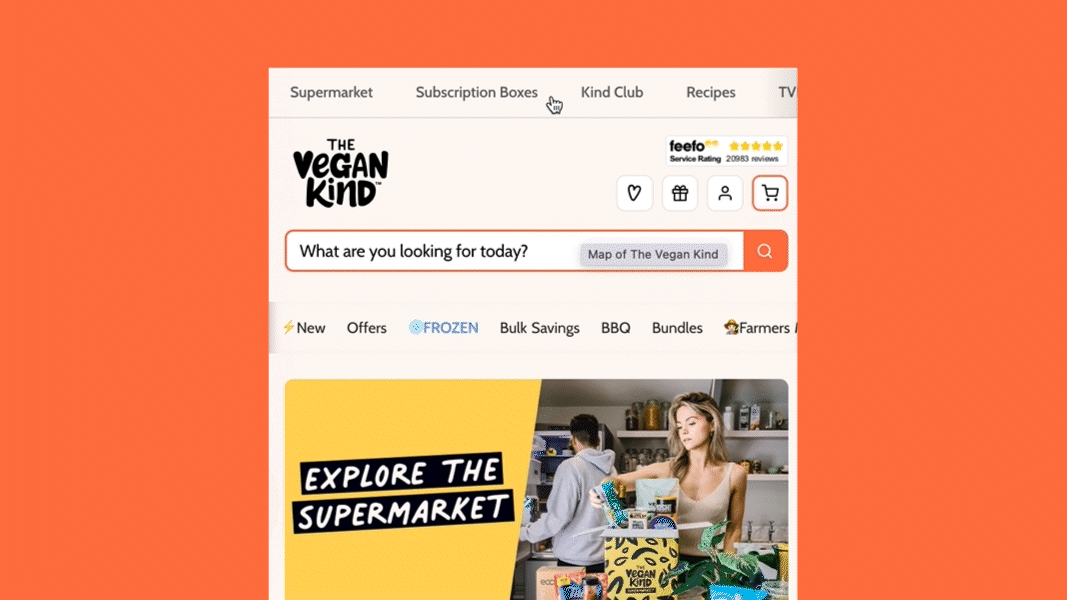
Task: Click the lightning bolt New icon
Action: click(x=289, y=327)
